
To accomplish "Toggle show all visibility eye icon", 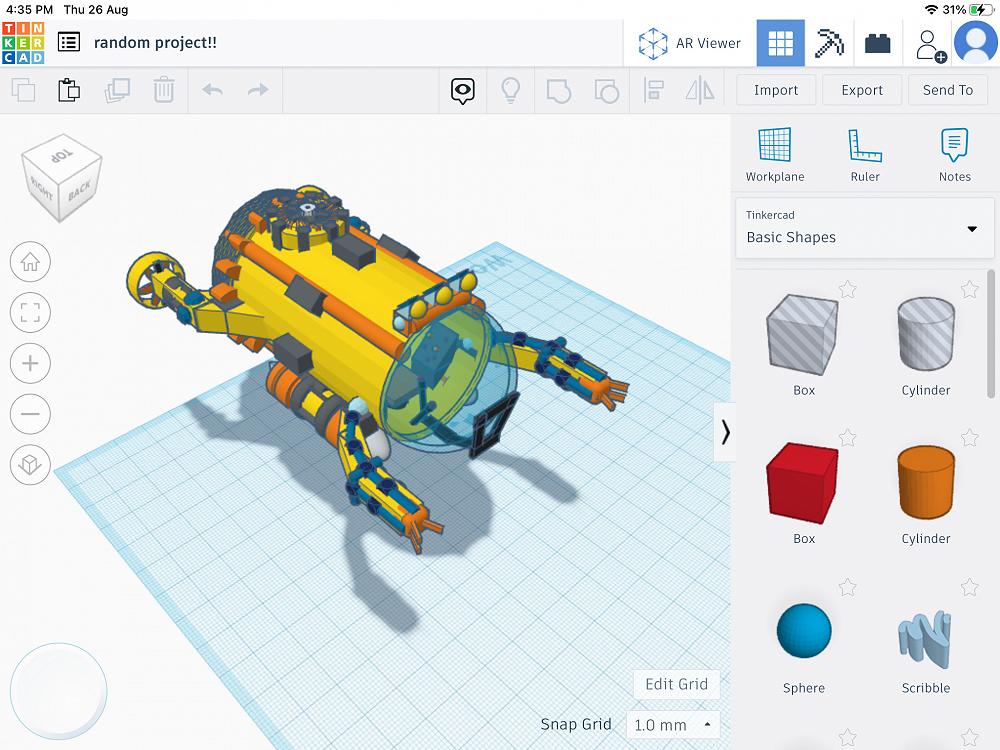I will tap(462, 91).
